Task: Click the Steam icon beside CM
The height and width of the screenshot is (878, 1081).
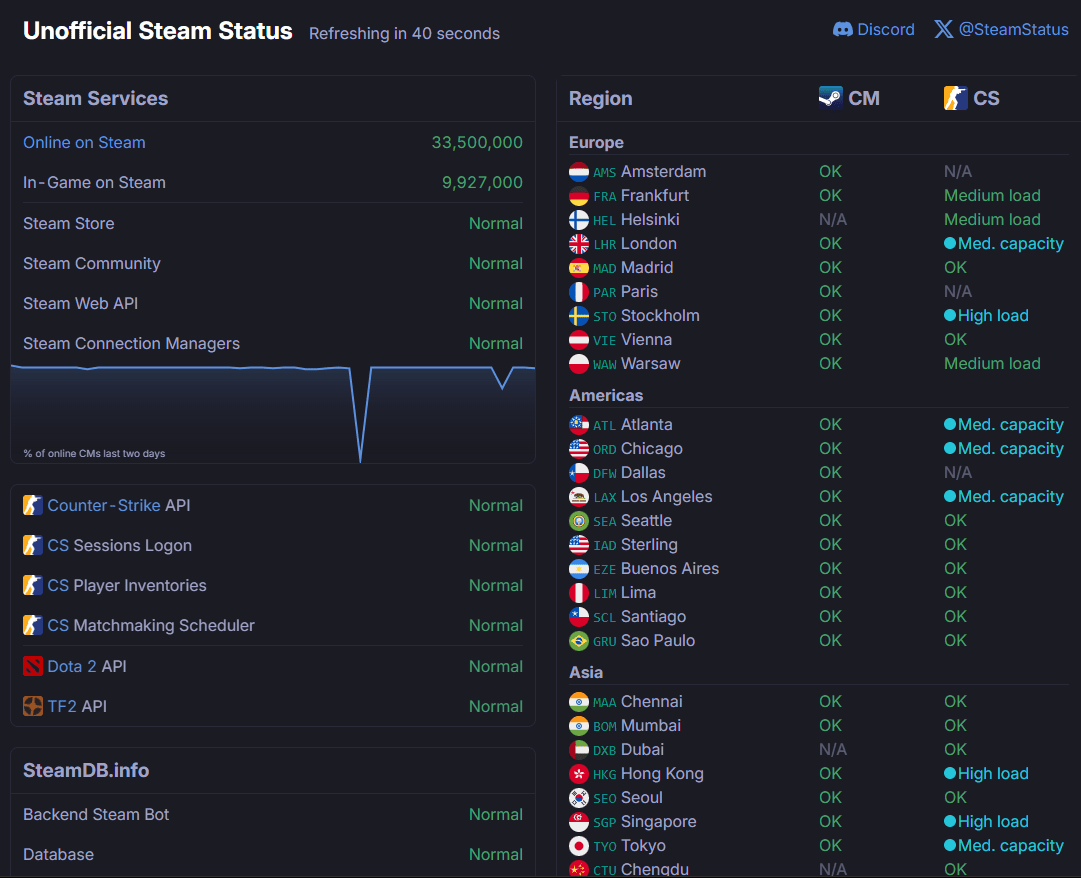Action: click(x=831, y=98)
